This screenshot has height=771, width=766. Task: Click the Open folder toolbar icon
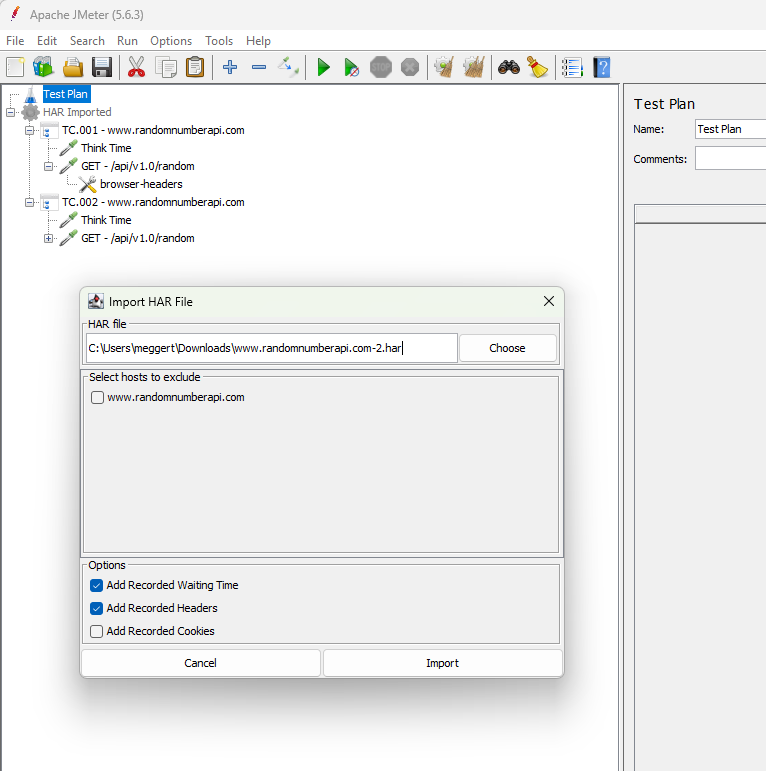click(72, 67)
